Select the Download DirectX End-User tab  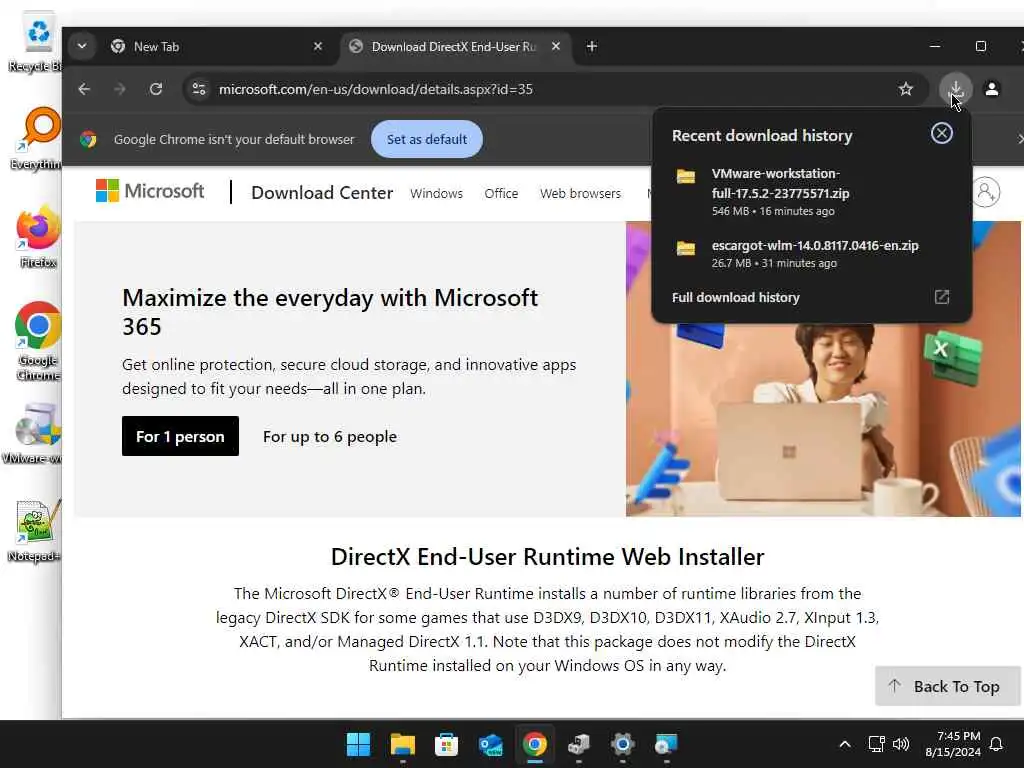455,46
